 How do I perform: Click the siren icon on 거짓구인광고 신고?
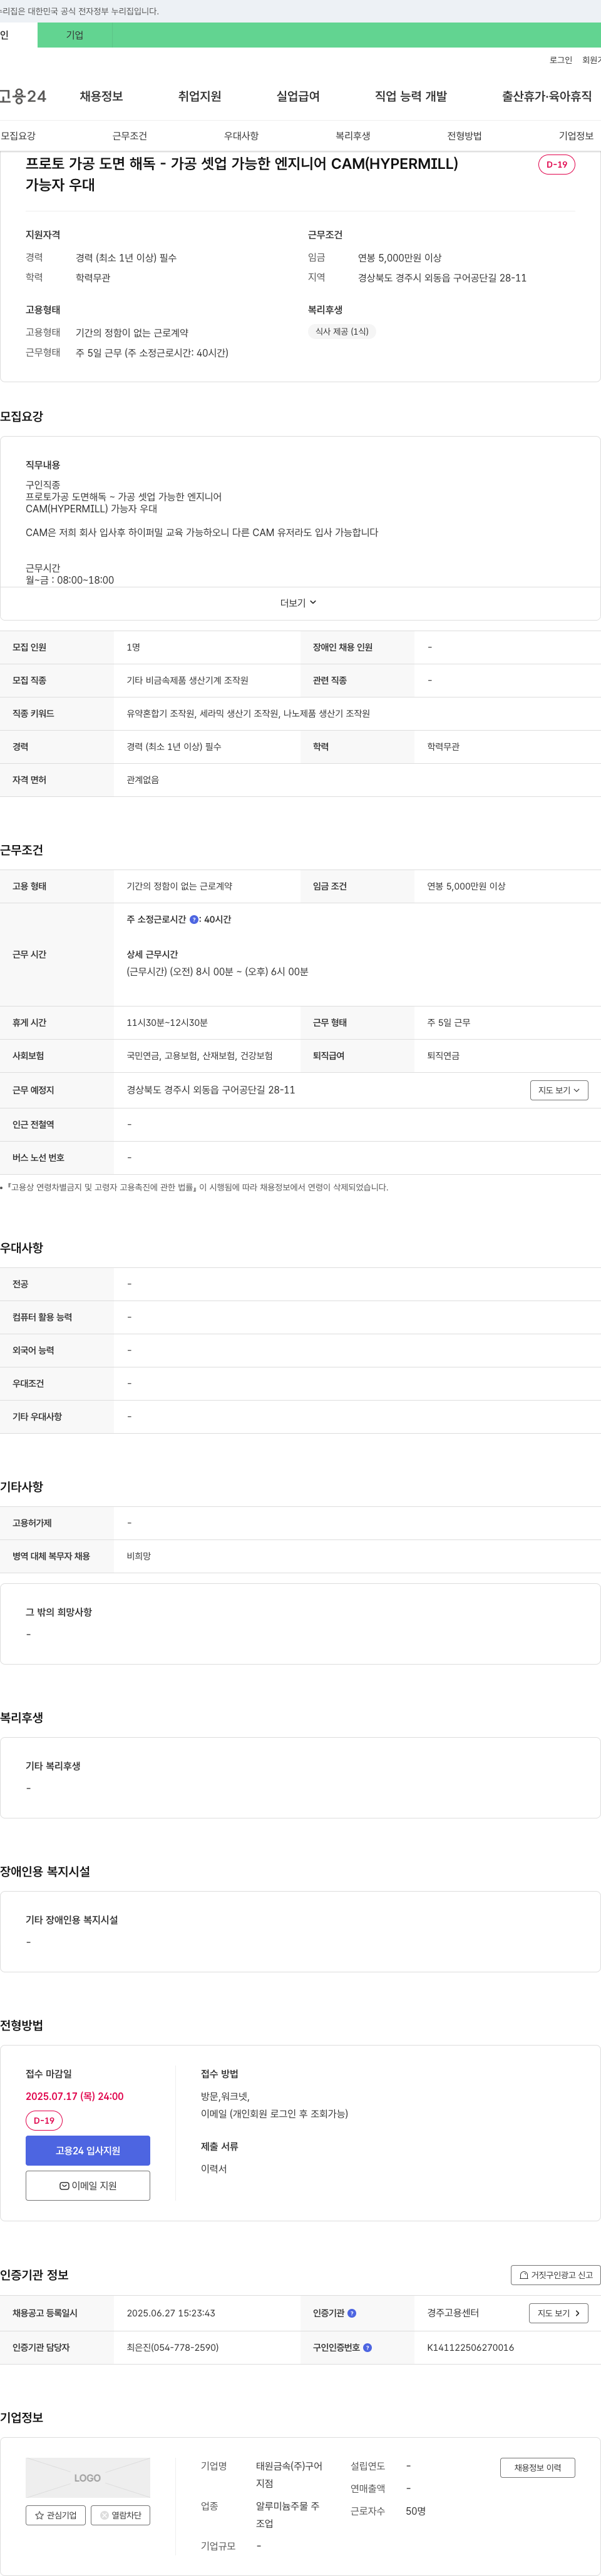(524, 2275)
